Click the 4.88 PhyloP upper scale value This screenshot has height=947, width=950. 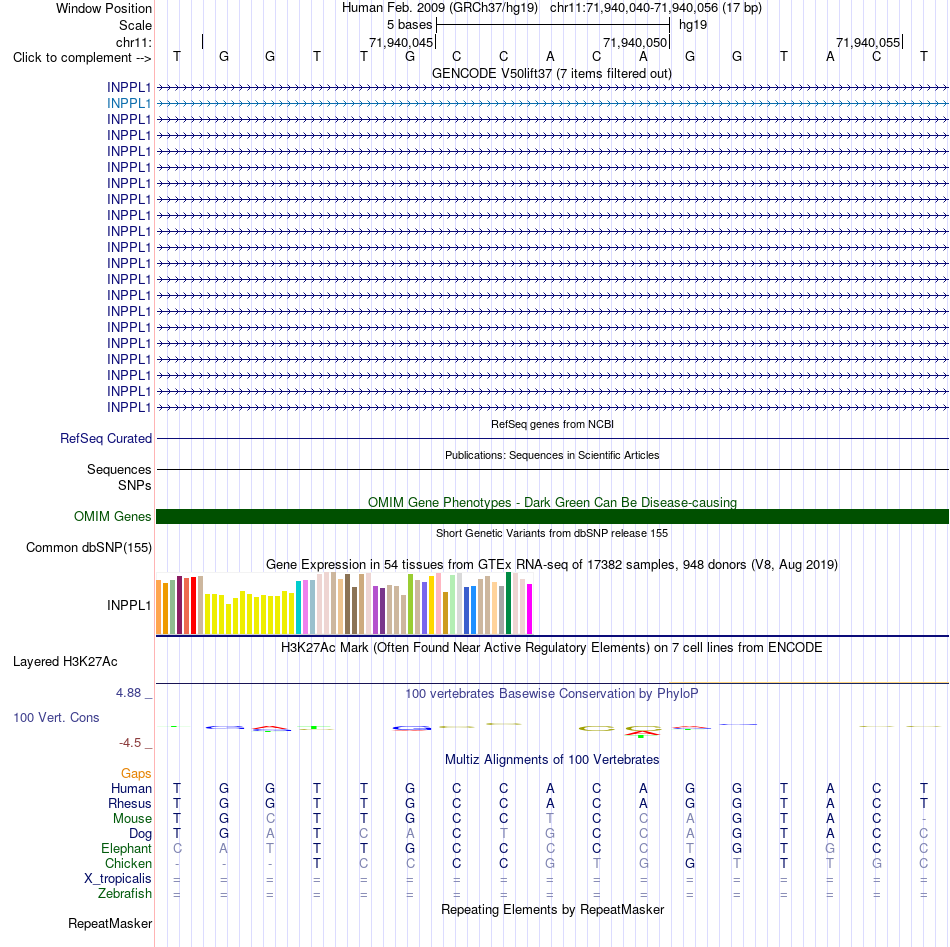(128, 693)
